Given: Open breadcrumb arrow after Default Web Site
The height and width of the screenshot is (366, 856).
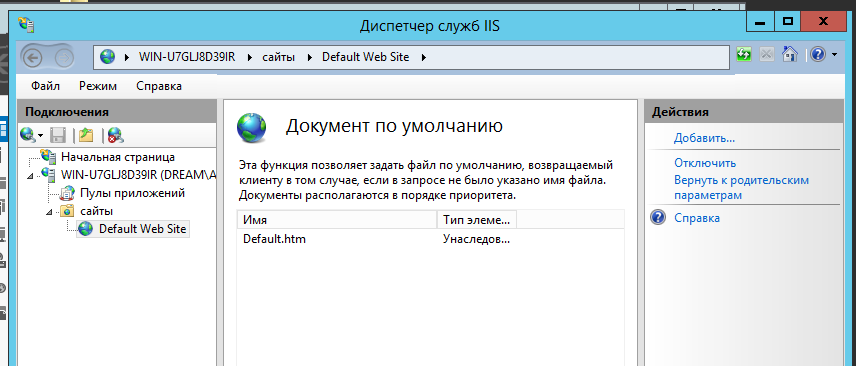Looking at the screenshot, I should 423,57.
